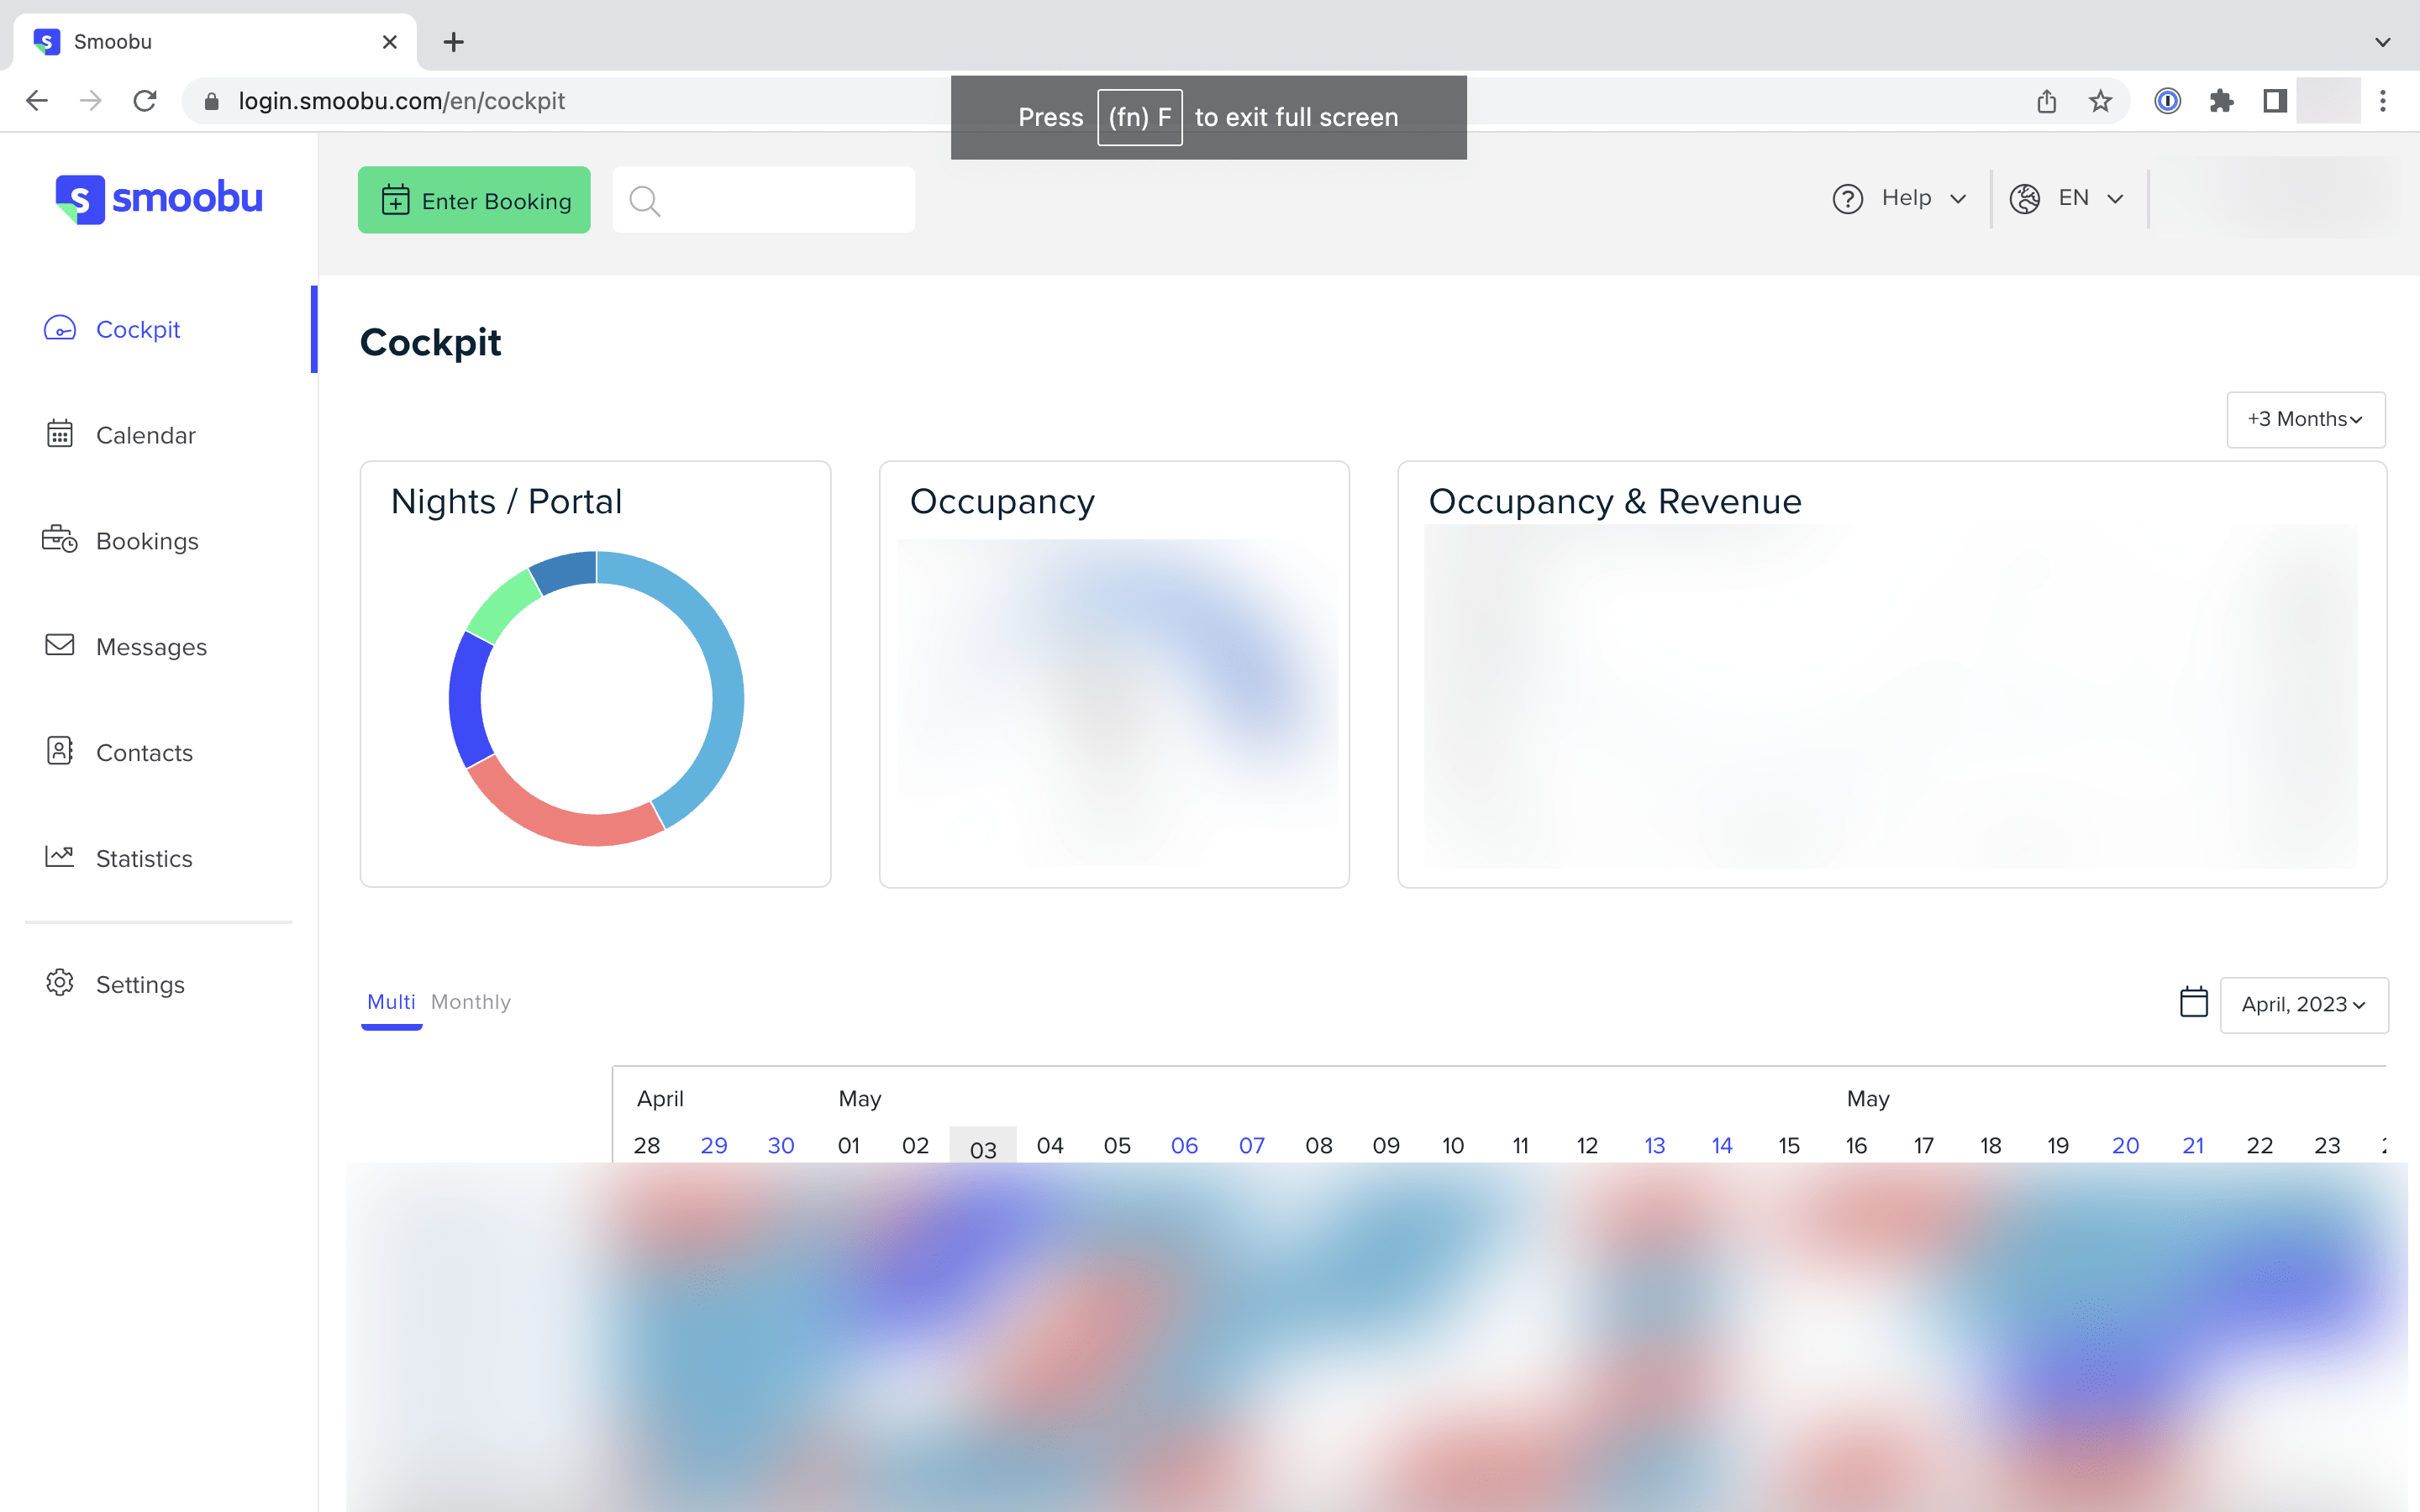Click the globe language icon
The width and height of the screenshot is (2420, 1512).
pyautogui.click(x=2025, y=199)
